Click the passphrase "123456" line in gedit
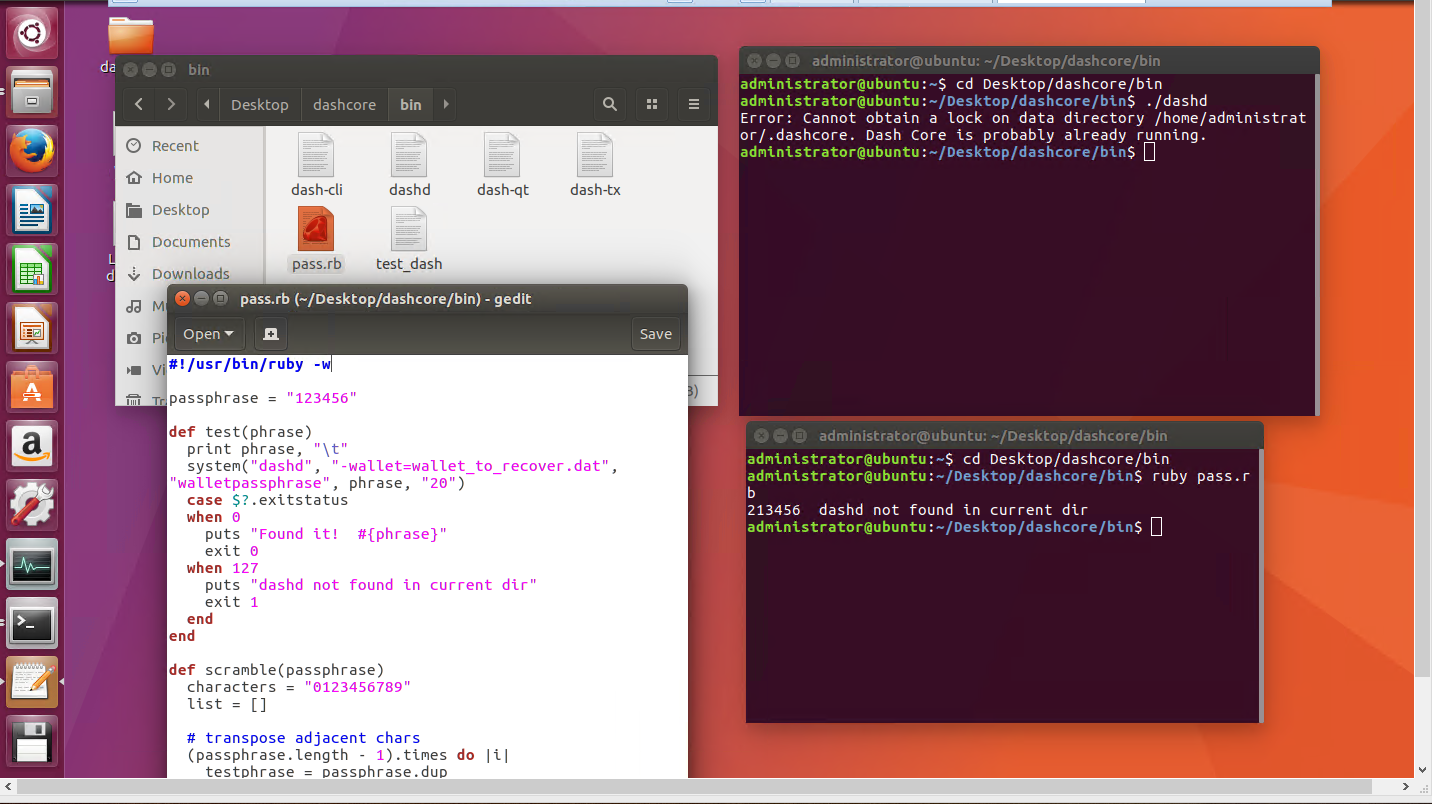The width and height of the screenshot is (1432, 804). point(263,398)
